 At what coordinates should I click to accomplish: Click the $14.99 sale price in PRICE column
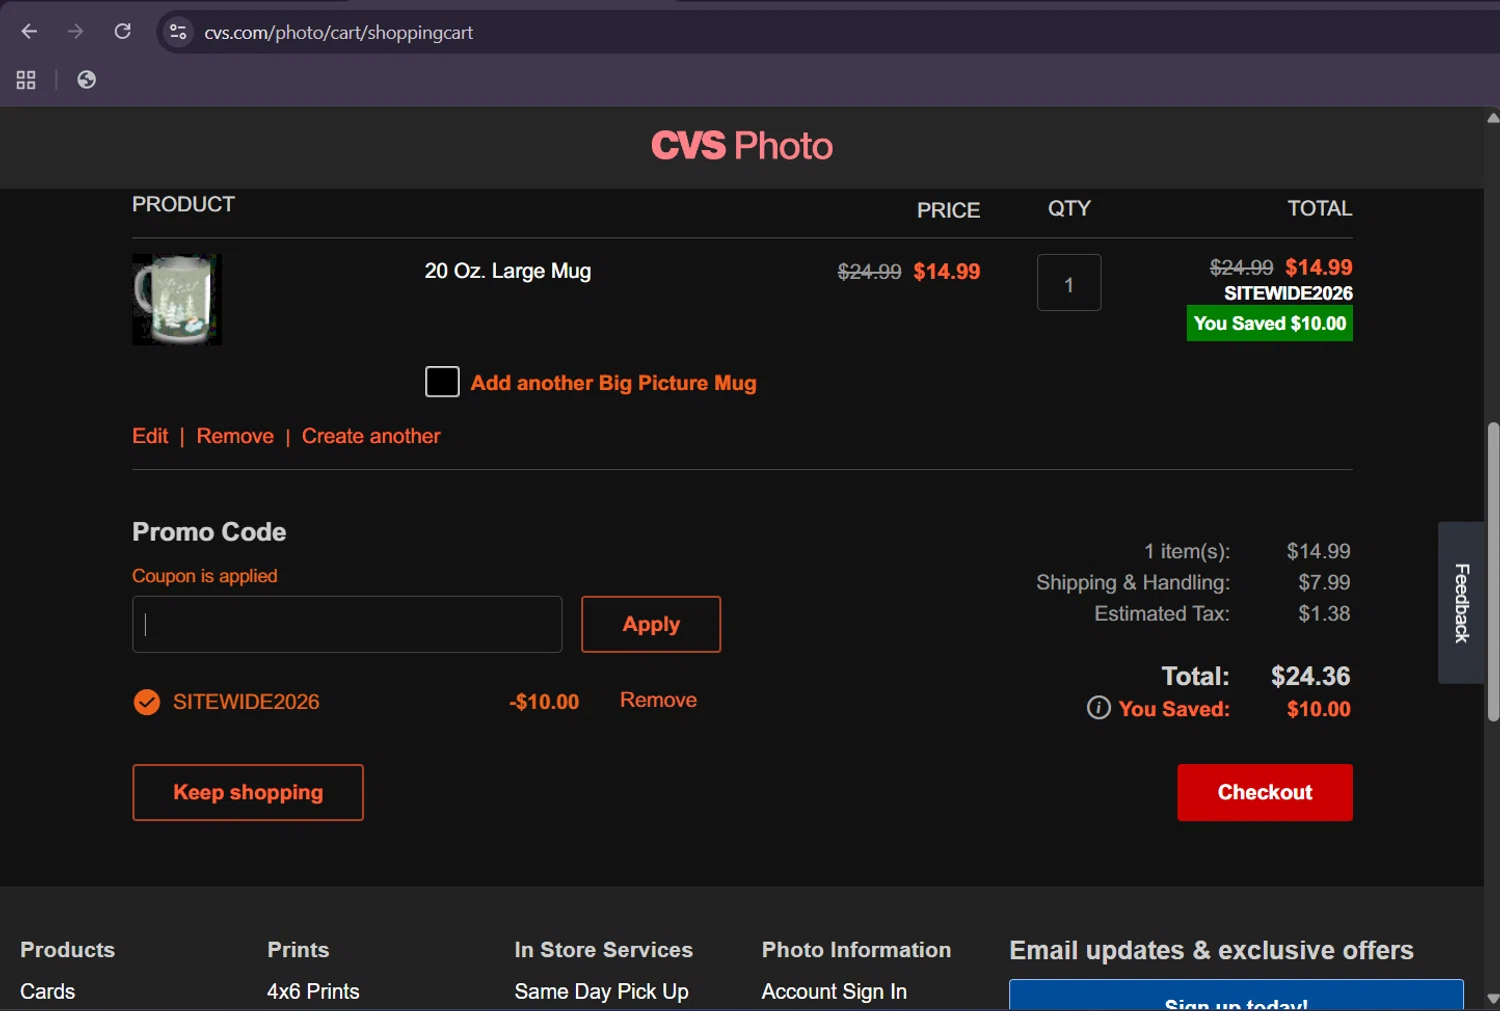(x=946, y=272)
